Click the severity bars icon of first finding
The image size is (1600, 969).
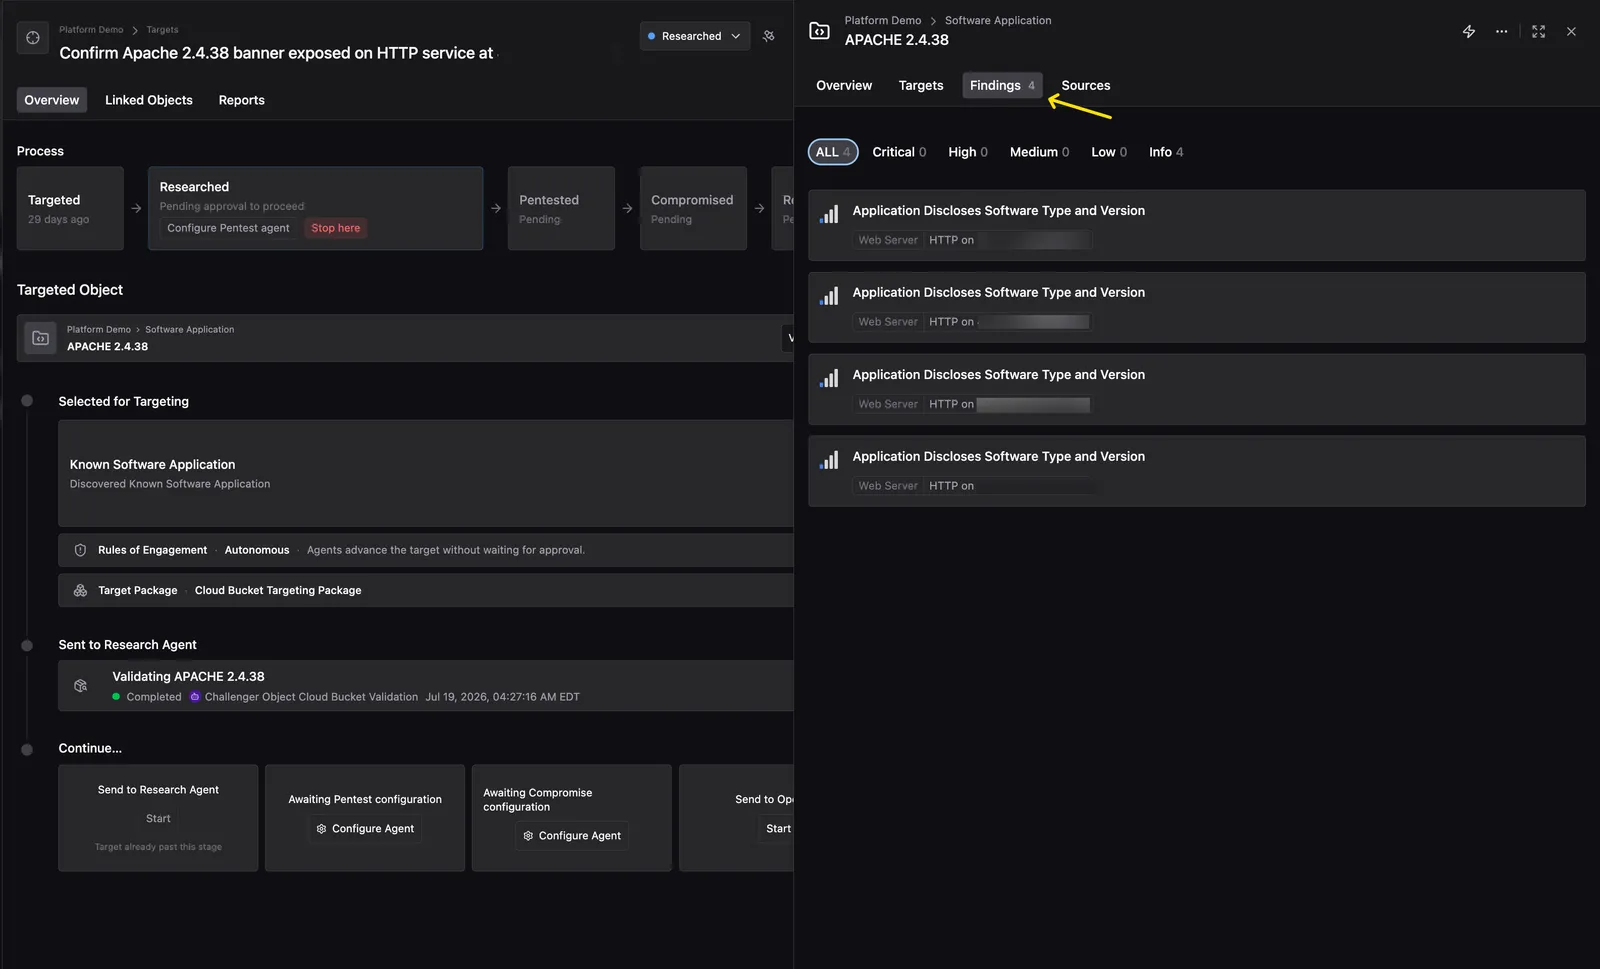click(x=829, y=215)
